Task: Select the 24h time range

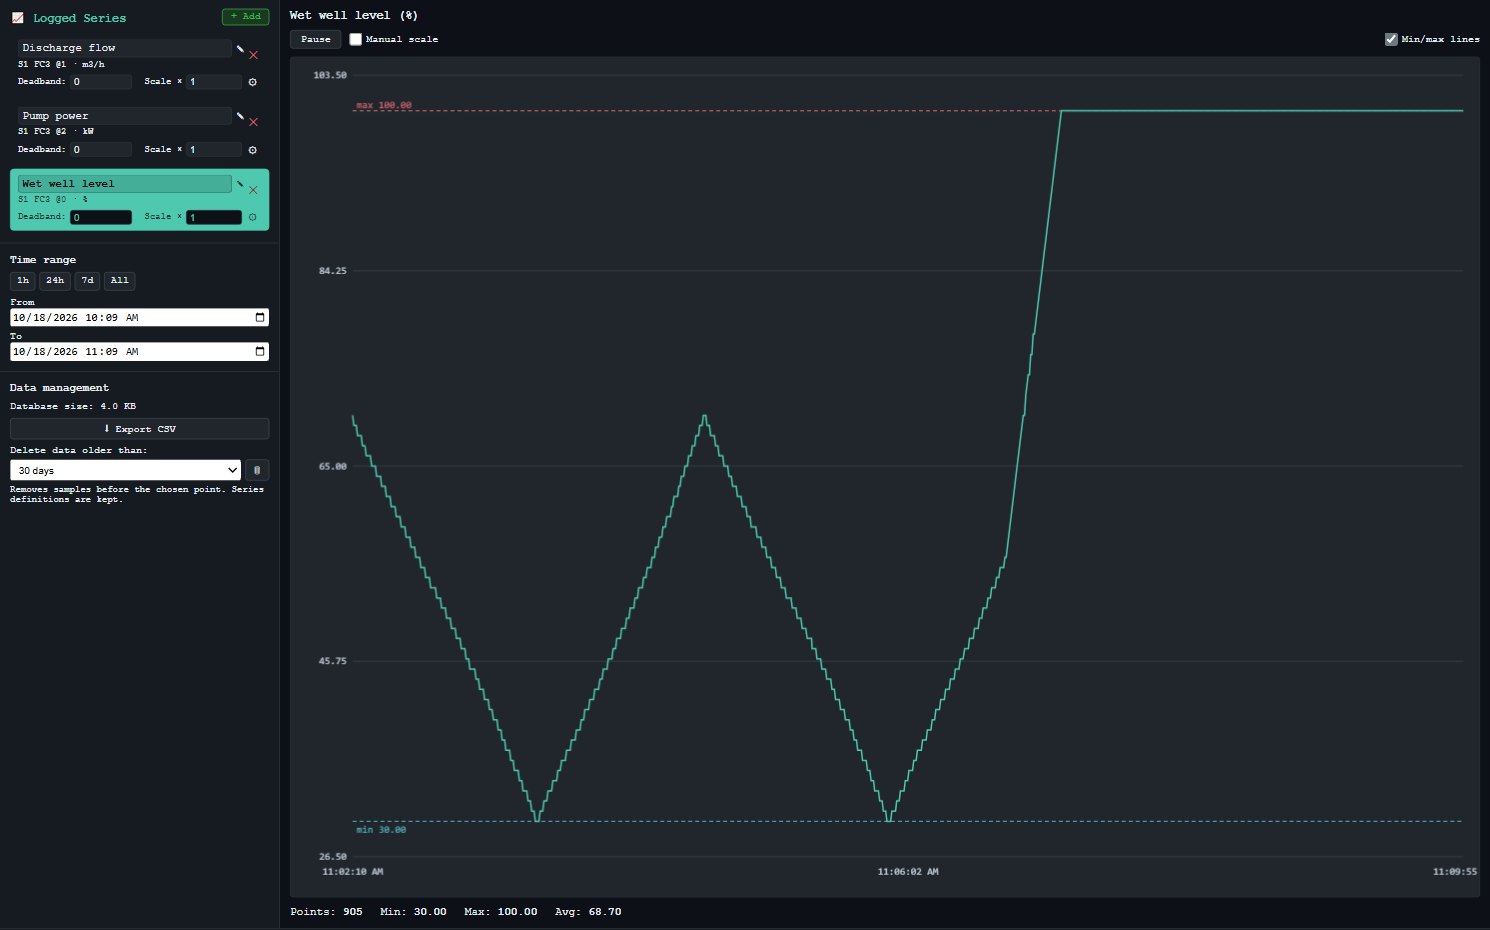Action: [55, 281]
